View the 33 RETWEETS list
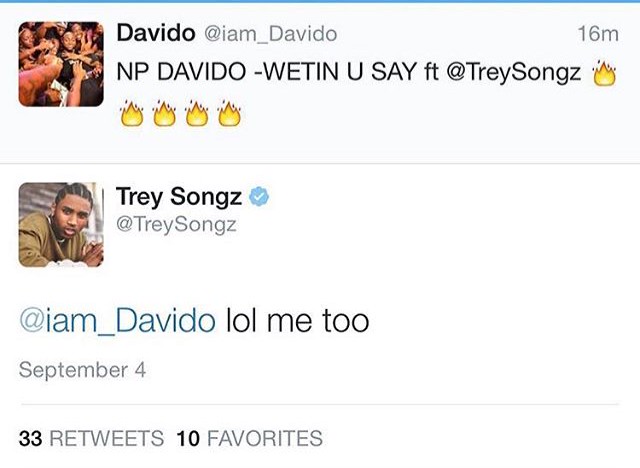This screenshot has width=640, height=468. click(91, 438)
